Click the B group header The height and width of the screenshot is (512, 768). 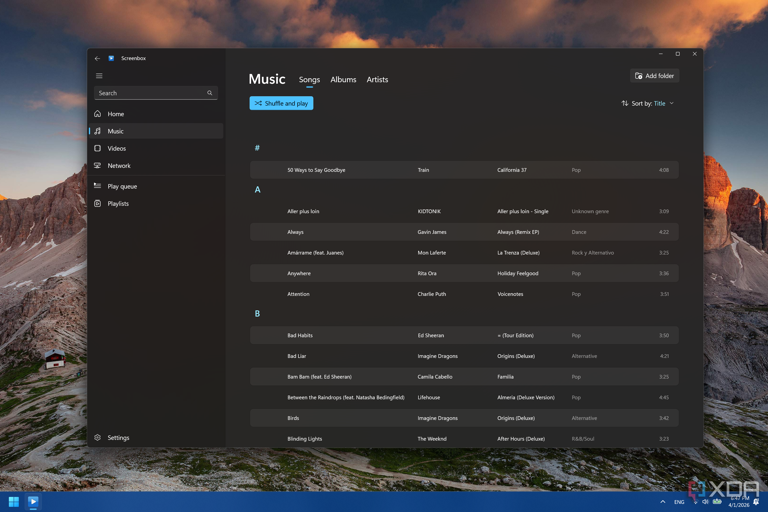click(x=257, y=314)
